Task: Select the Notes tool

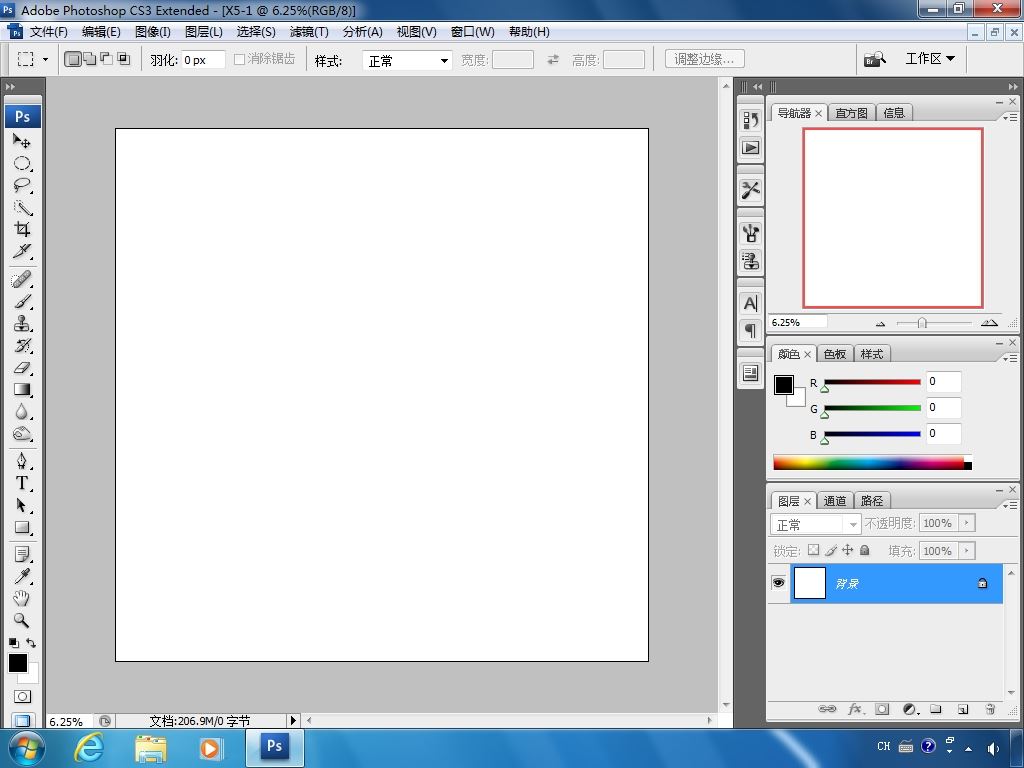Action: coord(22,554)
